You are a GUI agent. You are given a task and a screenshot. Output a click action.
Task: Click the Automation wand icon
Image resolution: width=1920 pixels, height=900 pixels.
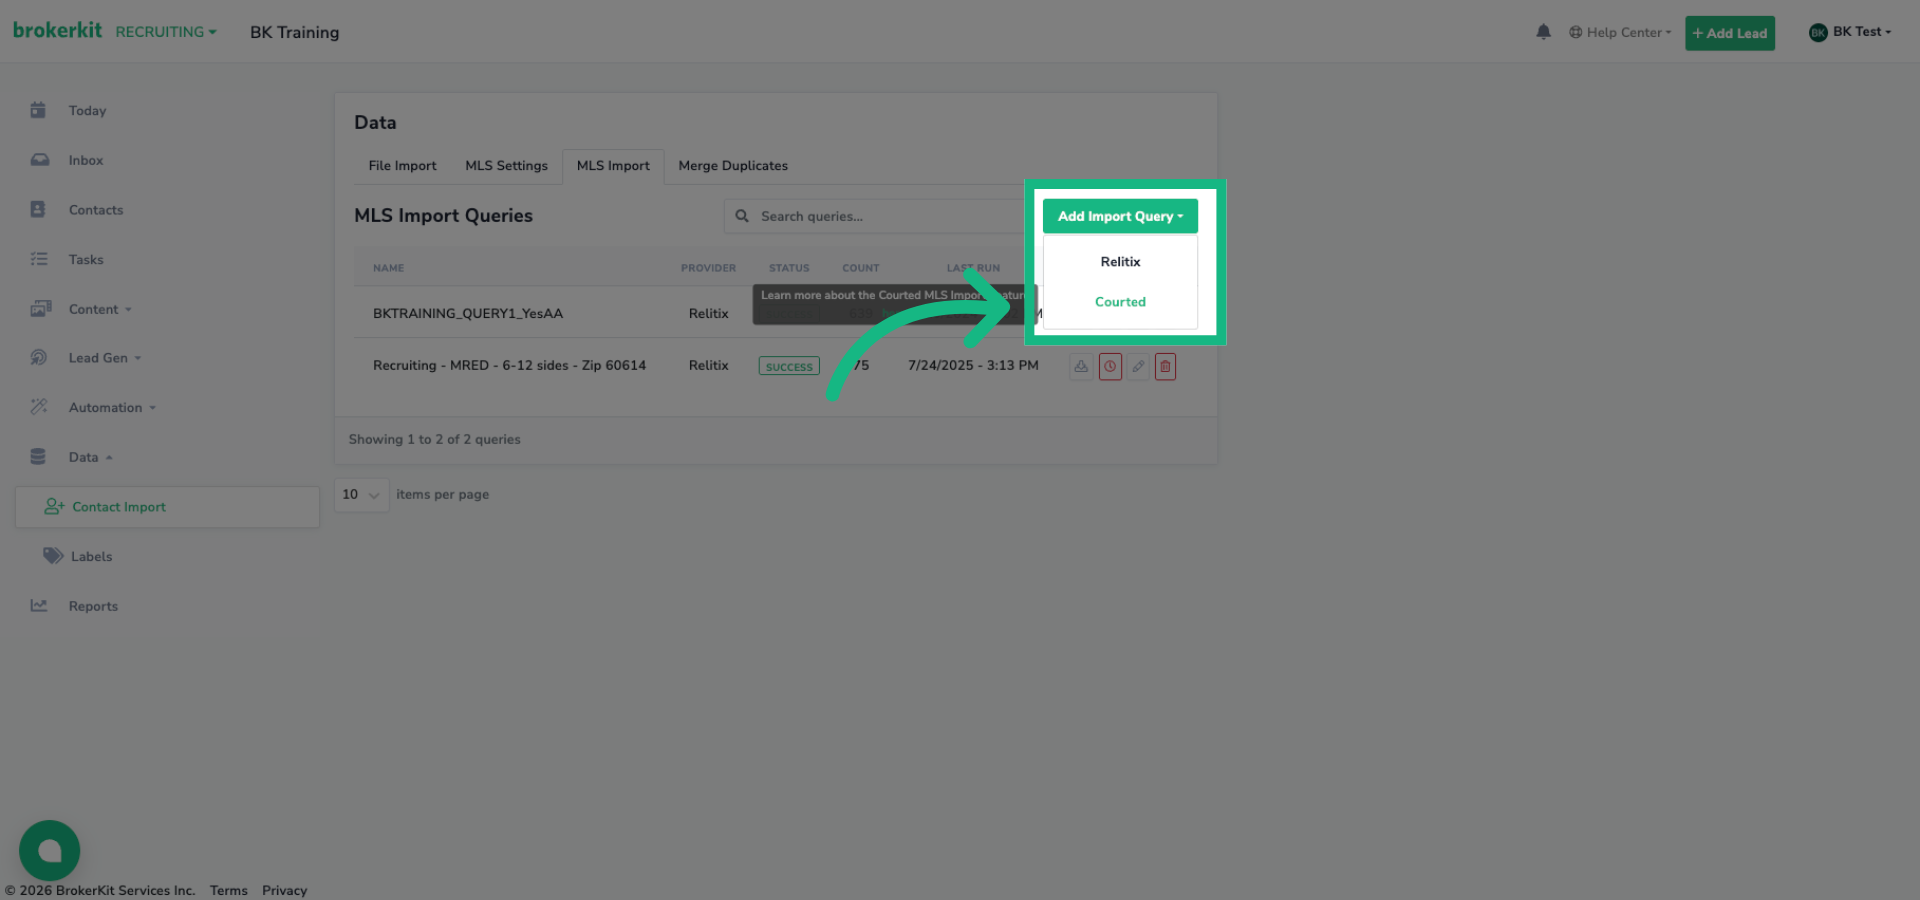coord(39,407)
